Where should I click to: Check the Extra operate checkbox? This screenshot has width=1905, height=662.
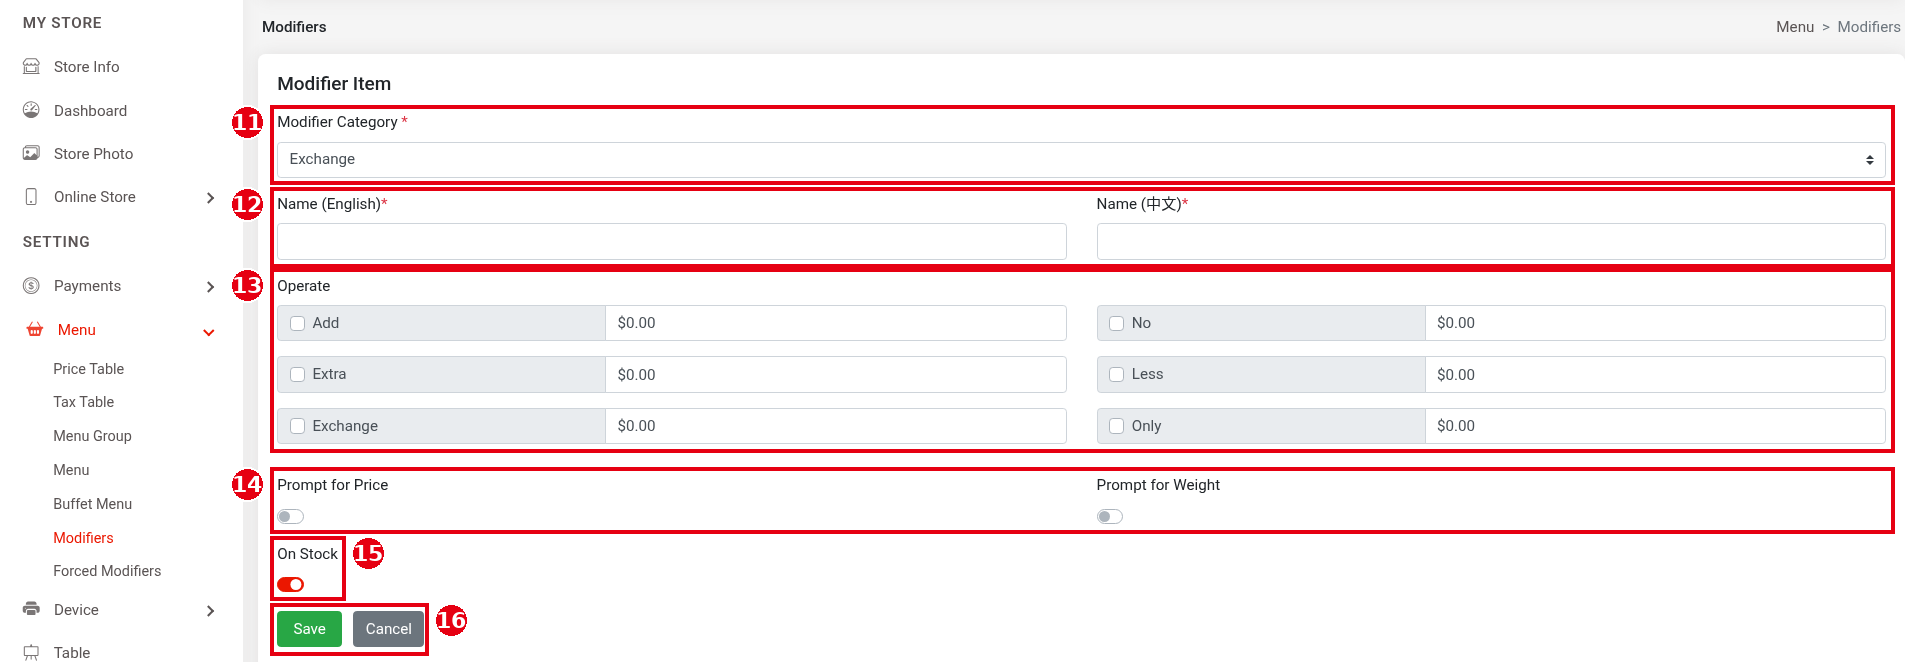coord(297,374)
